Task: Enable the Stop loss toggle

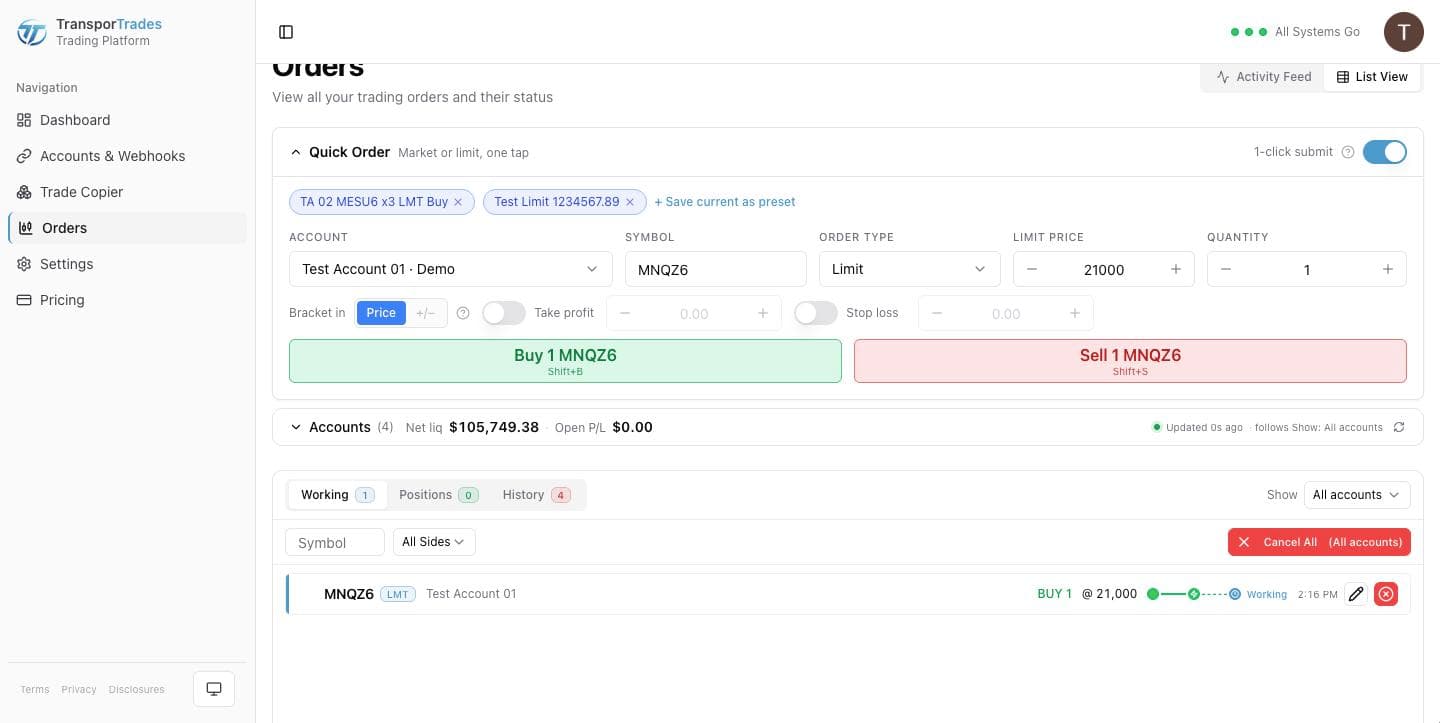Action: (816, 313)
